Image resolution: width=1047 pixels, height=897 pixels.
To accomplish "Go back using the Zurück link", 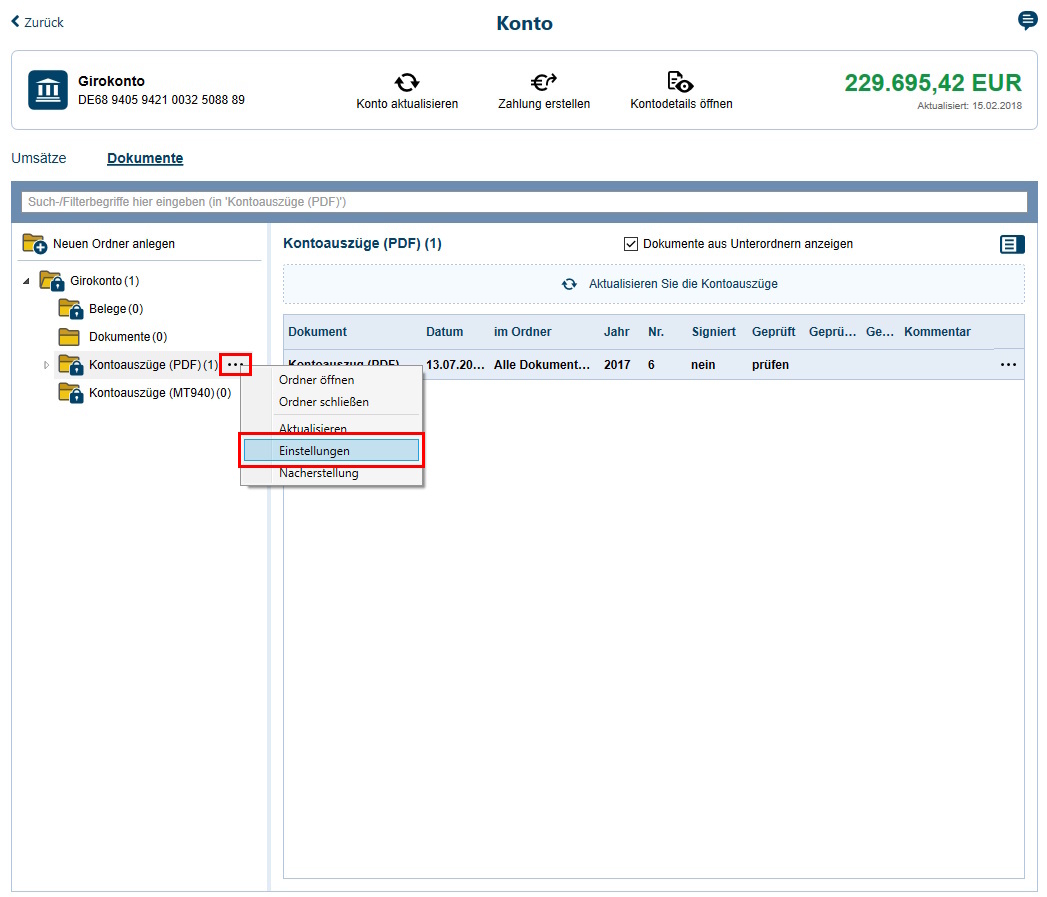I will click(x=37, y=22).
